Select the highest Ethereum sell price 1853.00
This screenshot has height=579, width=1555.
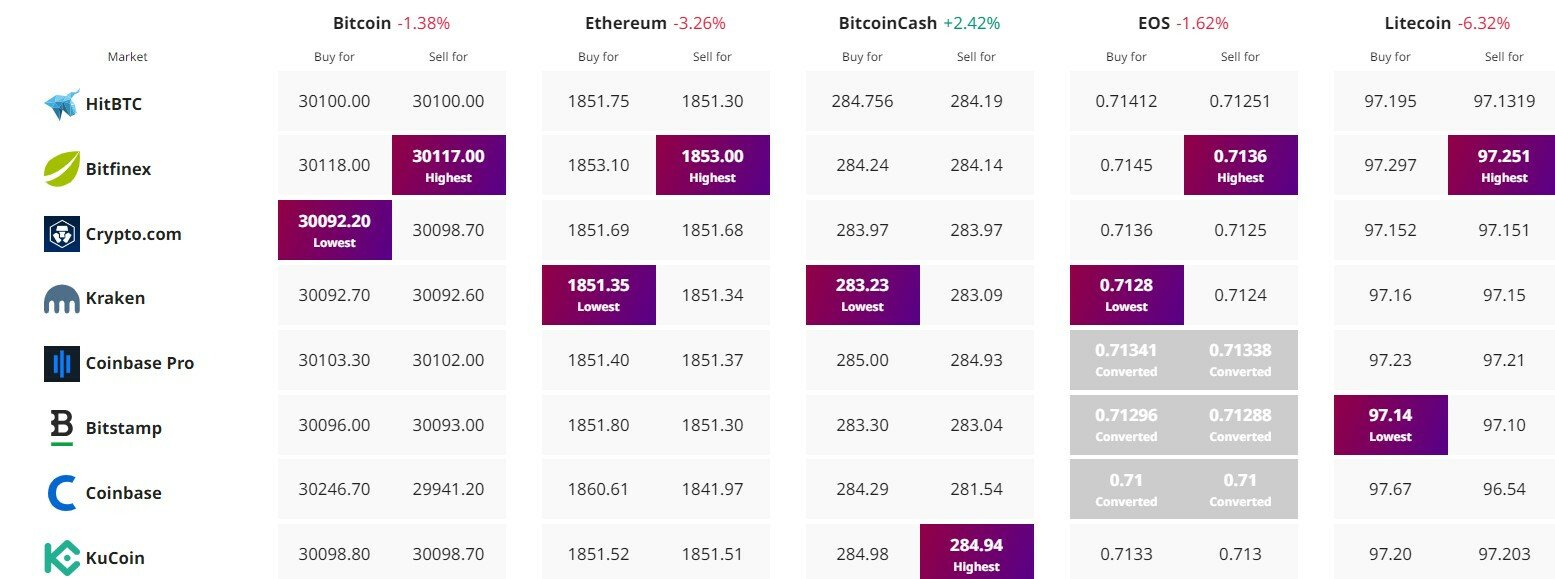712,164
